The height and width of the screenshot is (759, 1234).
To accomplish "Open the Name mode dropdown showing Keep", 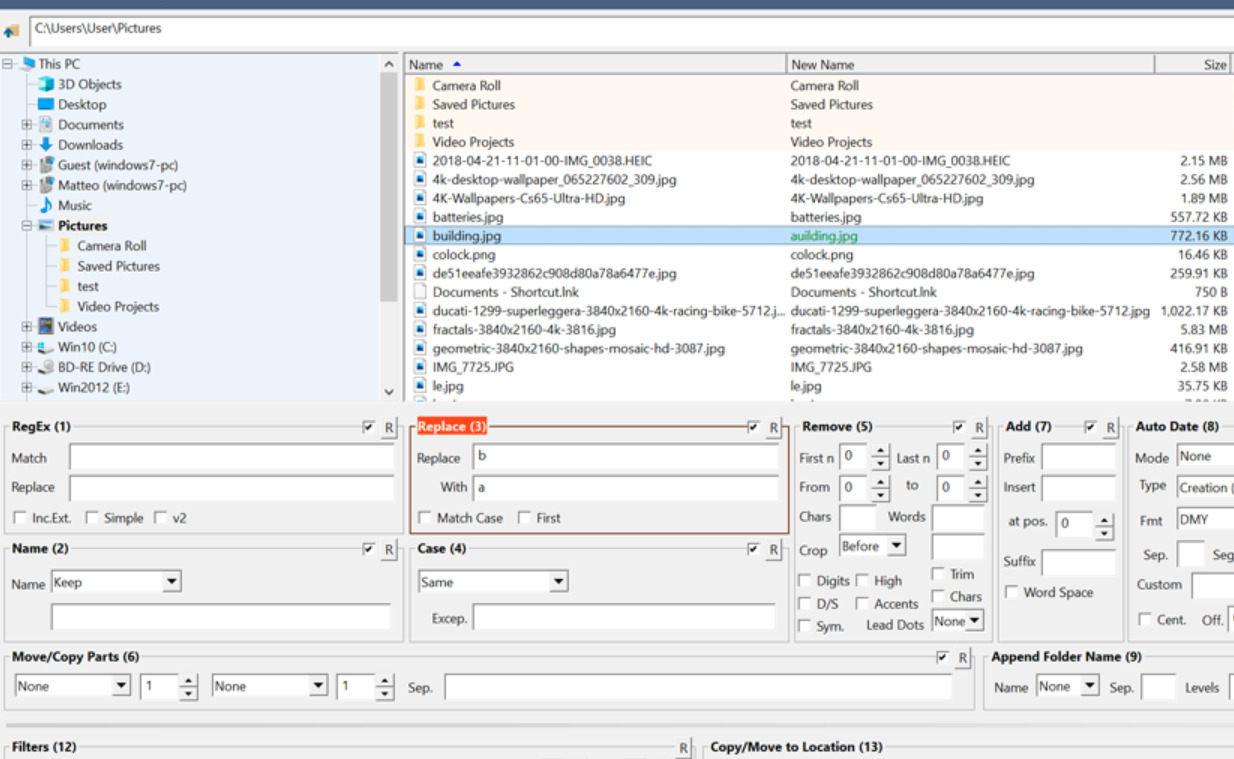I will pos(172,582).
